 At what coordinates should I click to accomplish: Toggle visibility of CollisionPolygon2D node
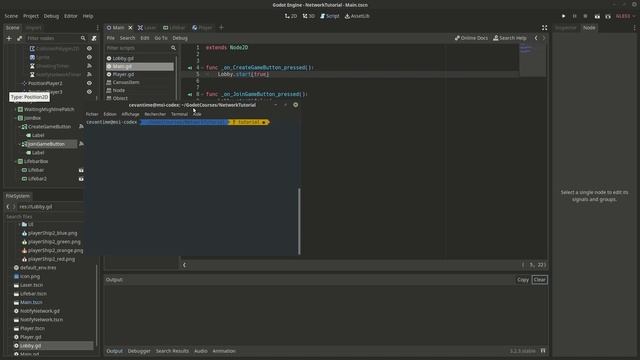click(x=89, y=48)
